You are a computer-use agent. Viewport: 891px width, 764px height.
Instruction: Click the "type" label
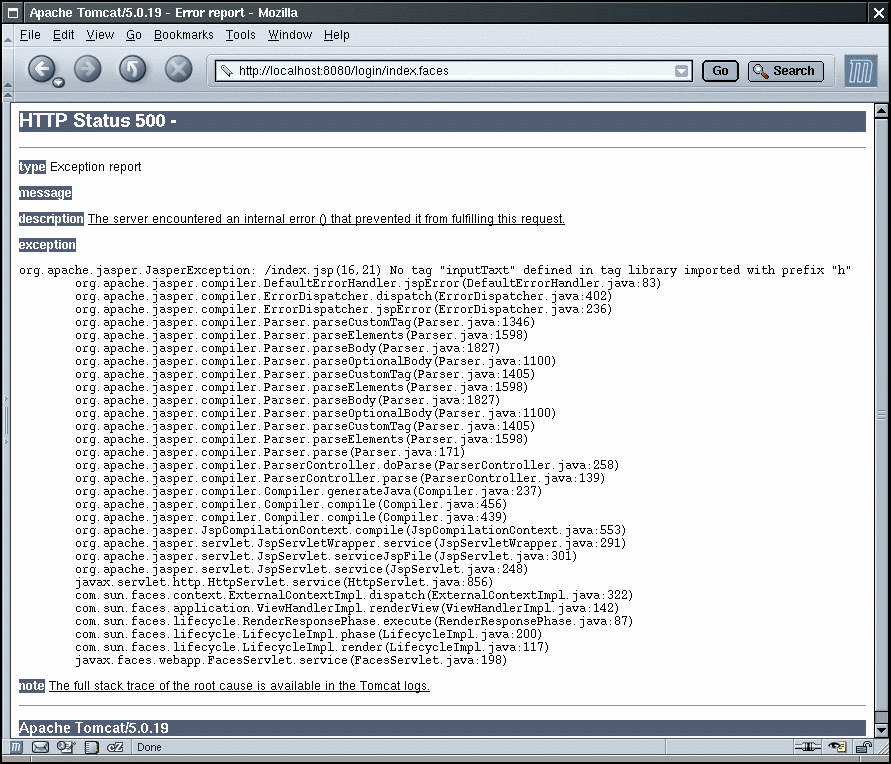pyautogui.click(x=32, y=166)
